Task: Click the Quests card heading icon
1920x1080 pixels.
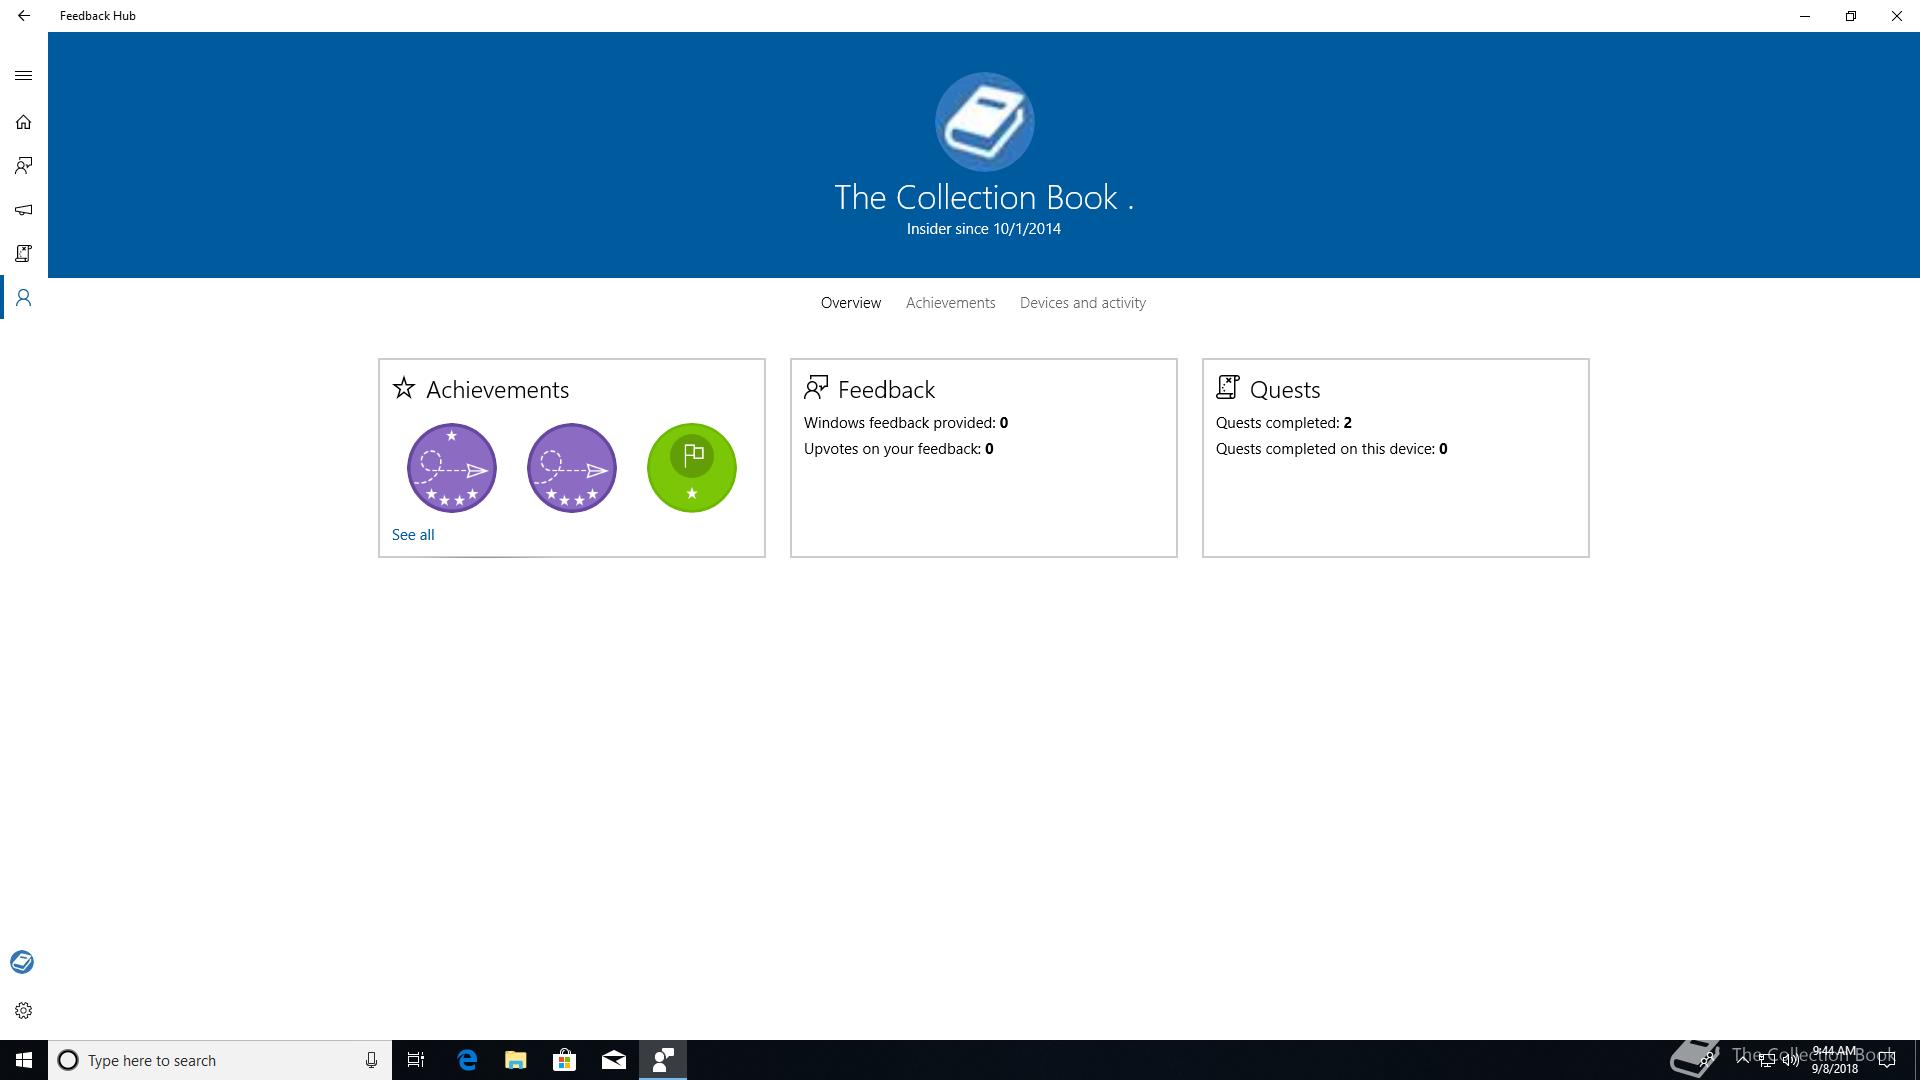Action: (1228, 387)
